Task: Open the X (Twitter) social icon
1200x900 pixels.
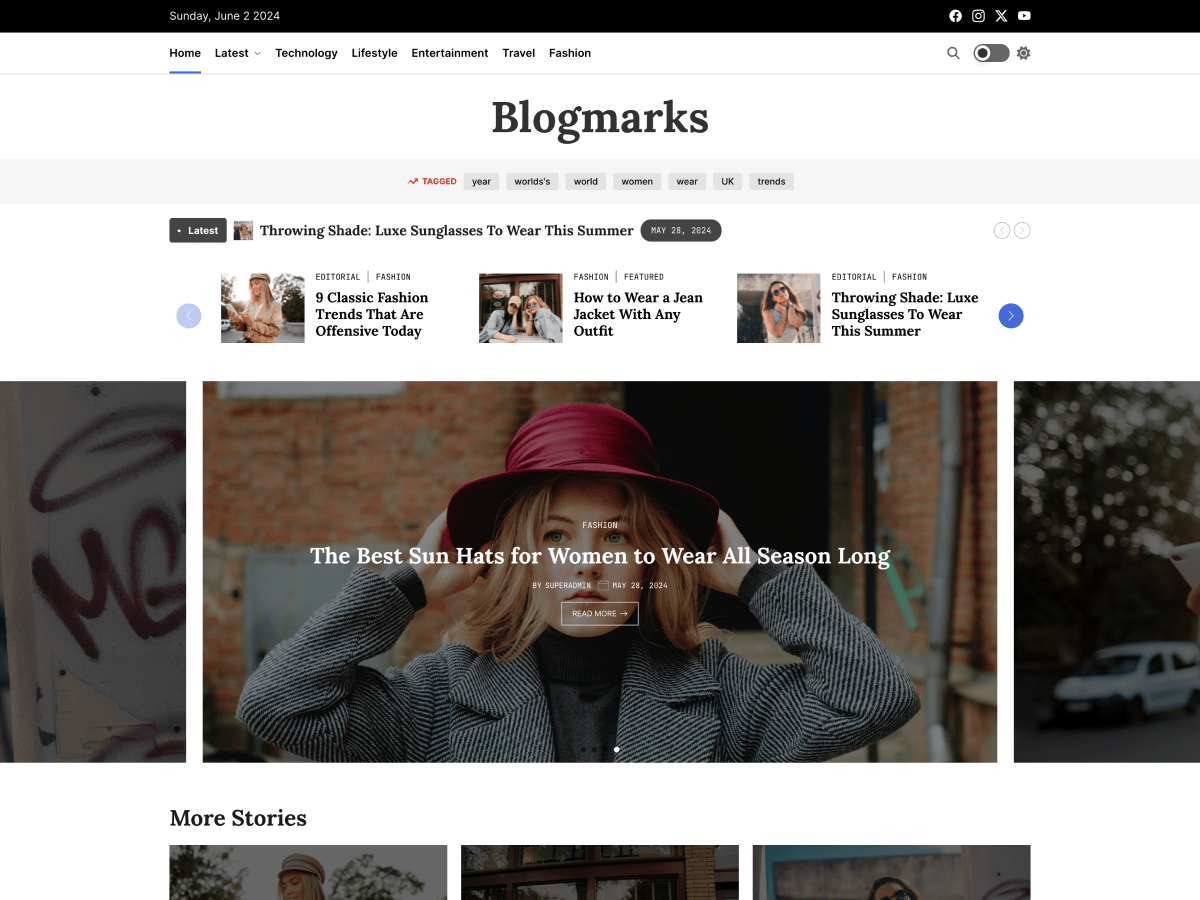Action: pyautogui.click(x=1001, y=16)
